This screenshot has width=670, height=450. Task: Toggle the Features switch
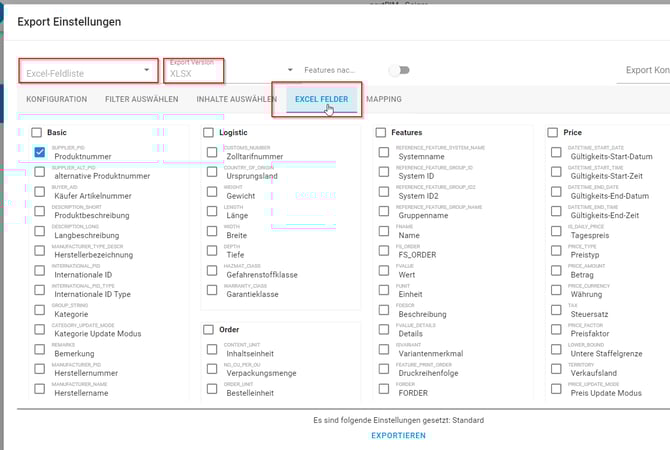[399, 70]
